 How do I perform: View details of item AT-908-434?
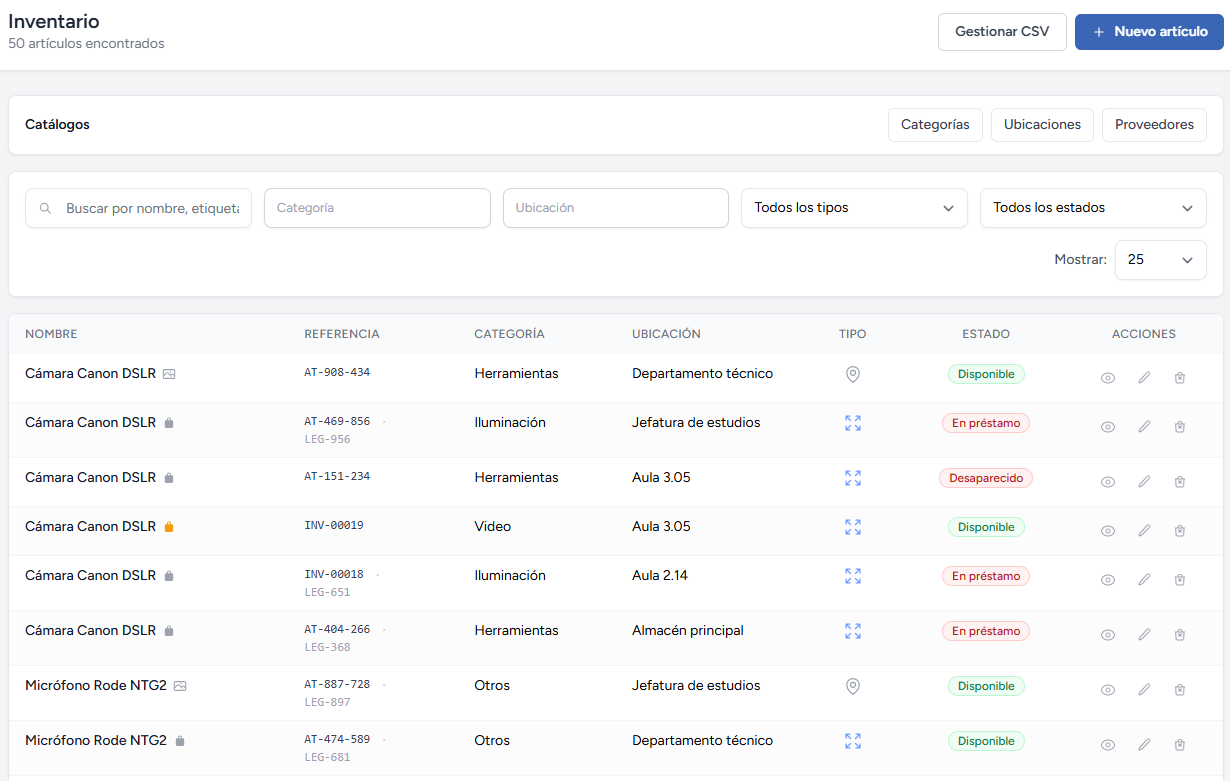pyautogui.click(x=1108, y=378)
